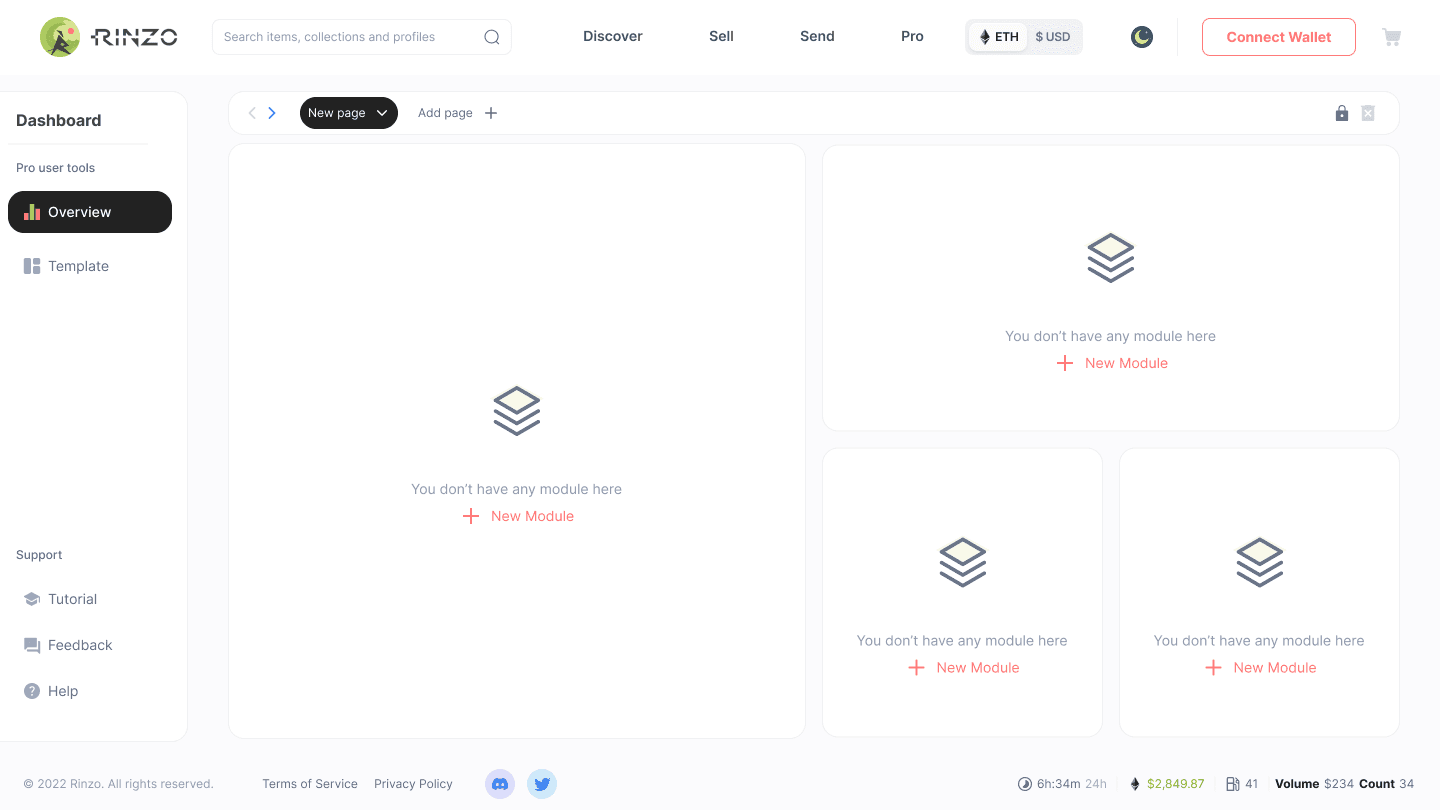
Task: Click the Help question mark icon
Action: [32, 691]
